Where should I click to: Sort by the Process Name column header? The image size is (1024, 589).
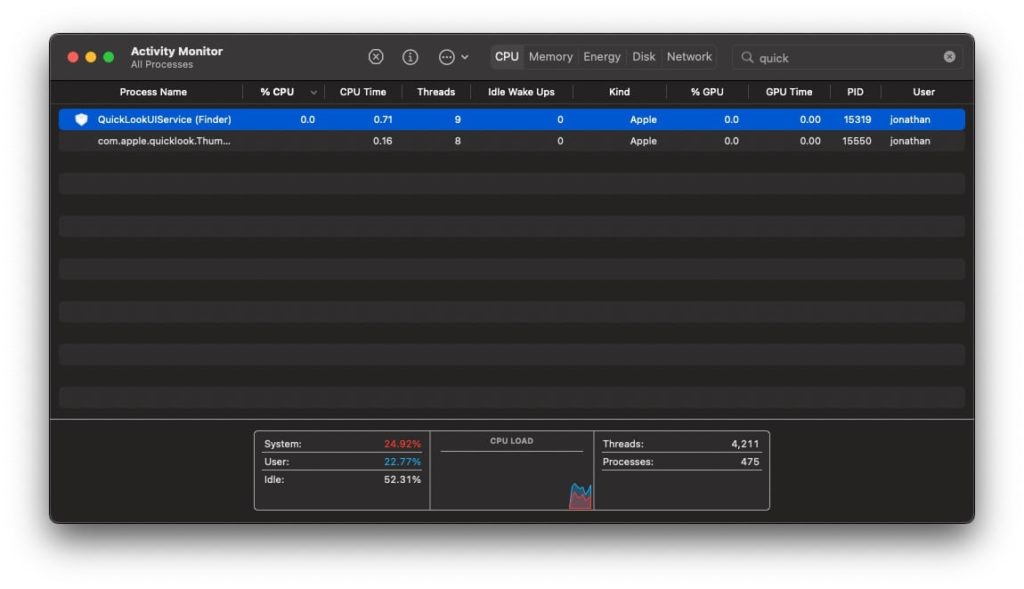pos(153,92)
